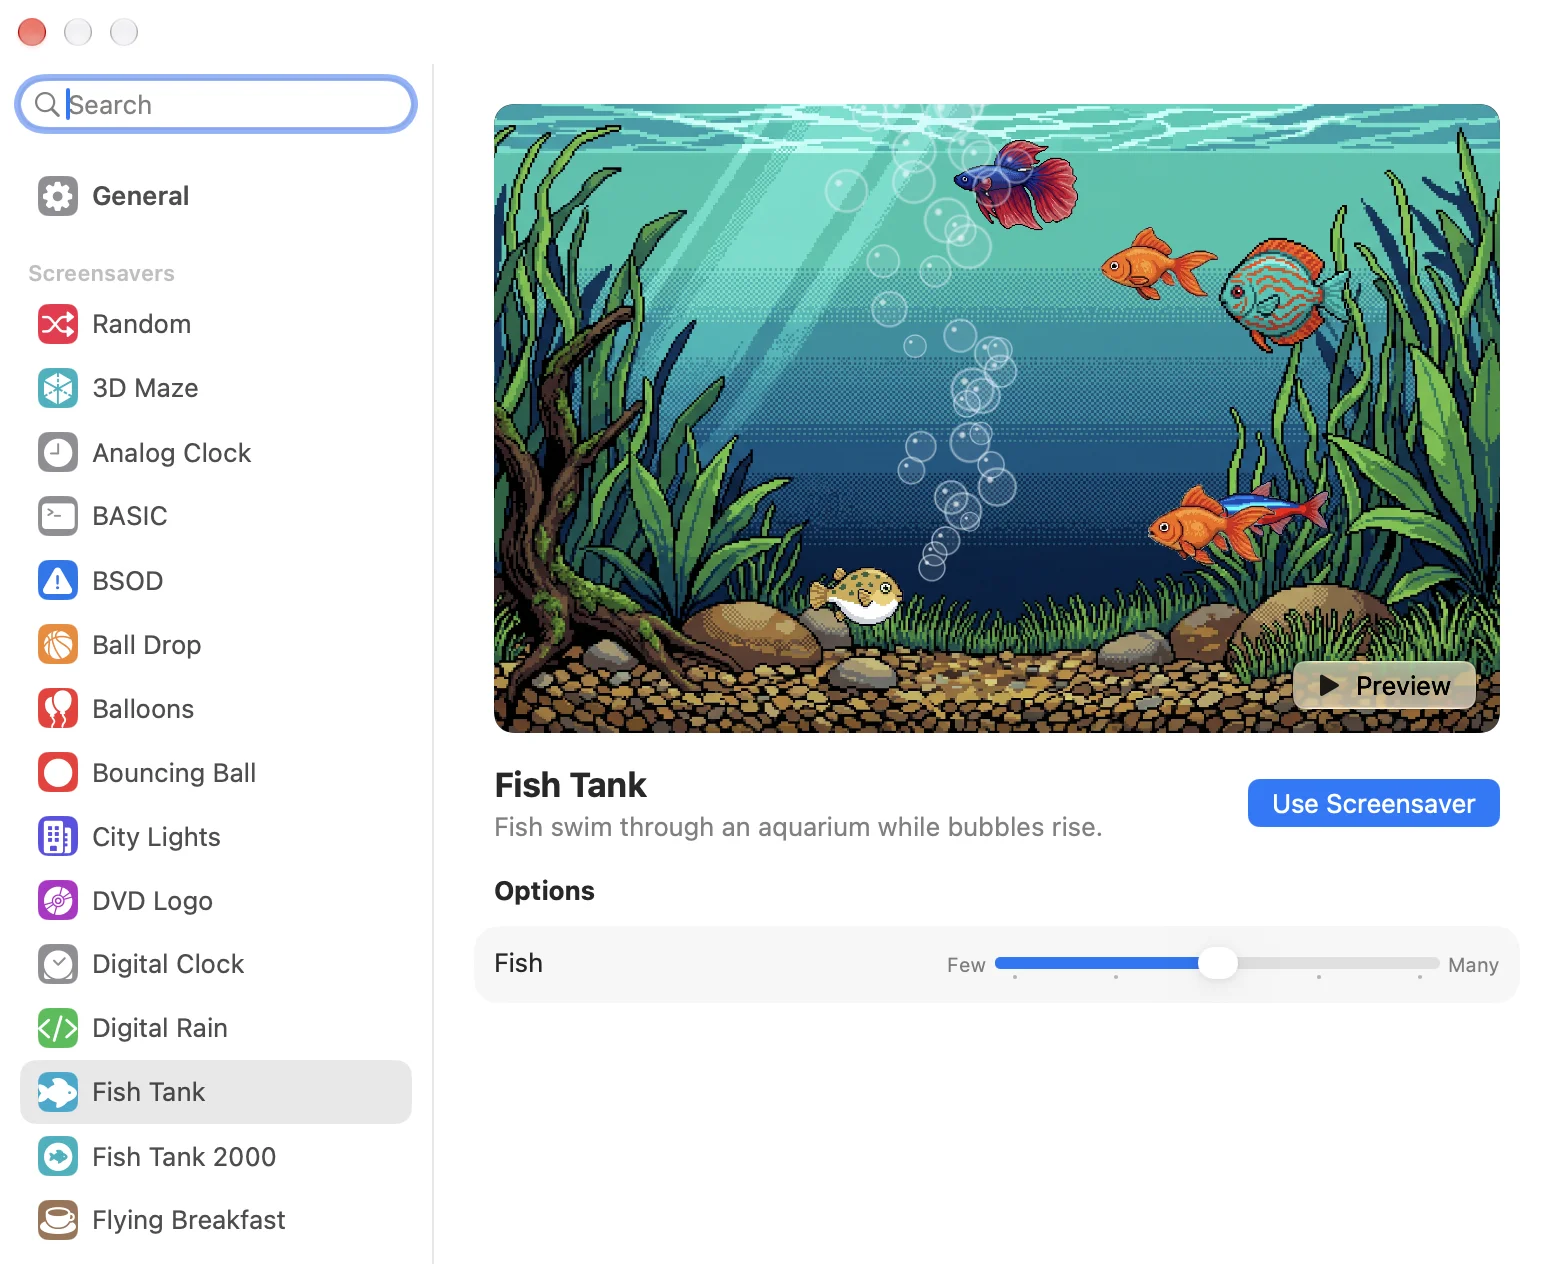
Task: Click the Digital Clock icon
Action: (x=58, y=964)
